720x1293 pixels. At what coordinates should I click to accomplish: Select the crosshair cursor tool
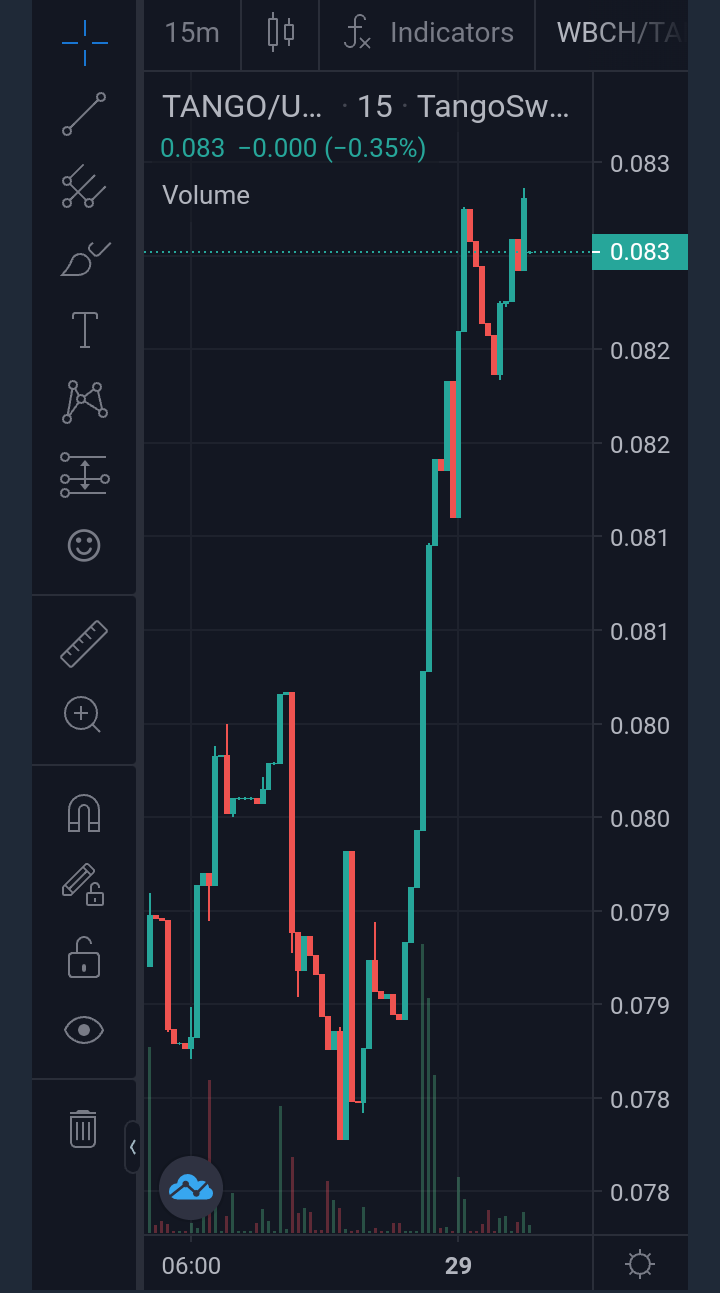84,40
